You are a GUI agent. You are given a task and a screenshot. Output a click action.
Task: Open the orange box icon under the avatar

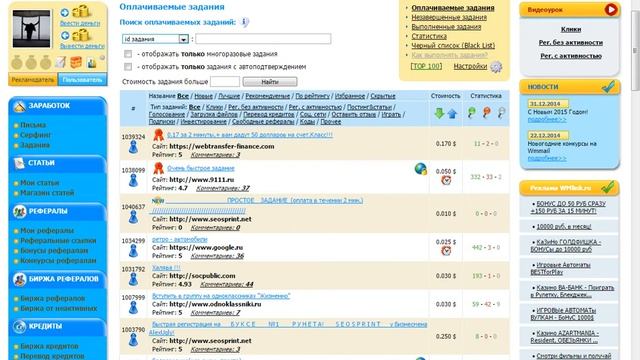point(76,62)
